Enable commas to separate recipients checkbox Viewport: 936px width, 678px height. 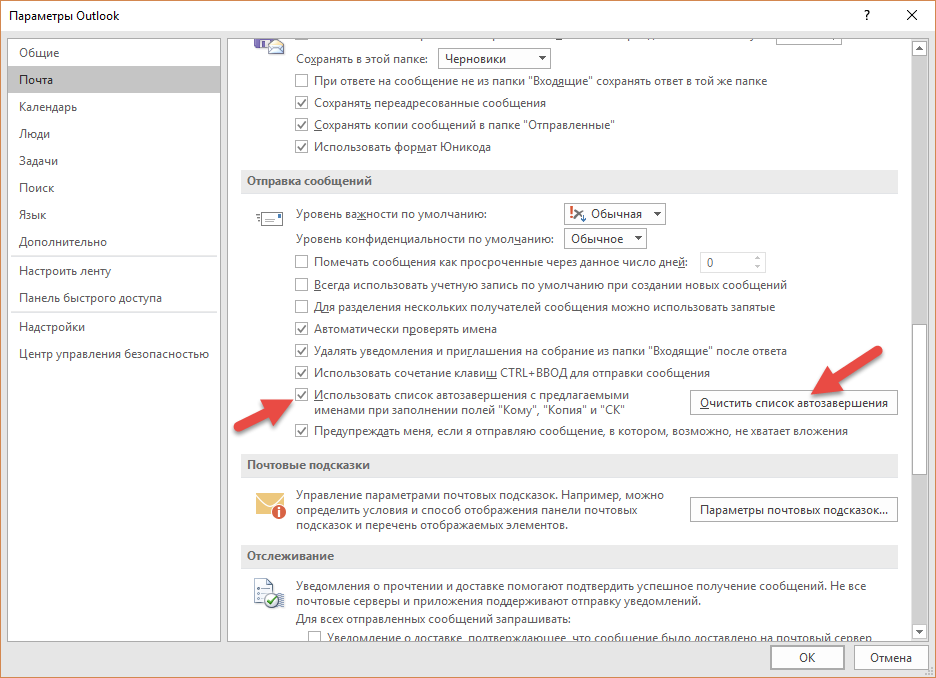(x=301, y=307)
